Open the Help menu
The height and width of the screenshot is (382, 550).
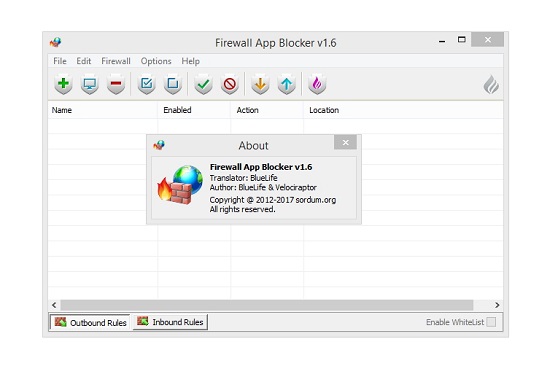coord(190,61)
